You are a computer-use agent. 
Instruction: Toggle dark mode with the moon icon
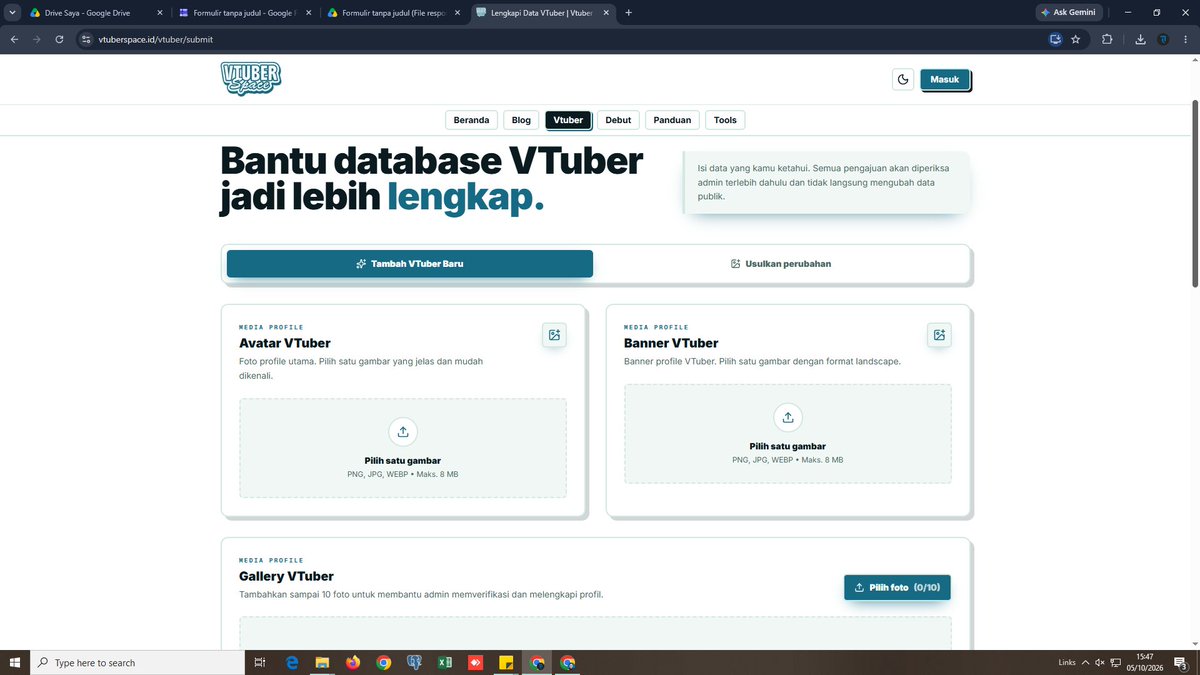(903, 79)
